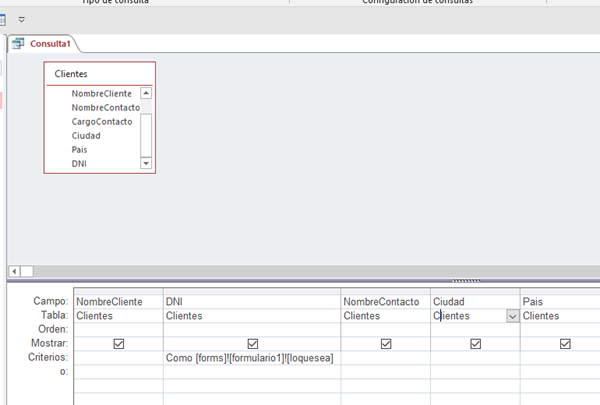Click the pane splitter grip handle
Screen dimensions: 600x405
tap(466, 281)
